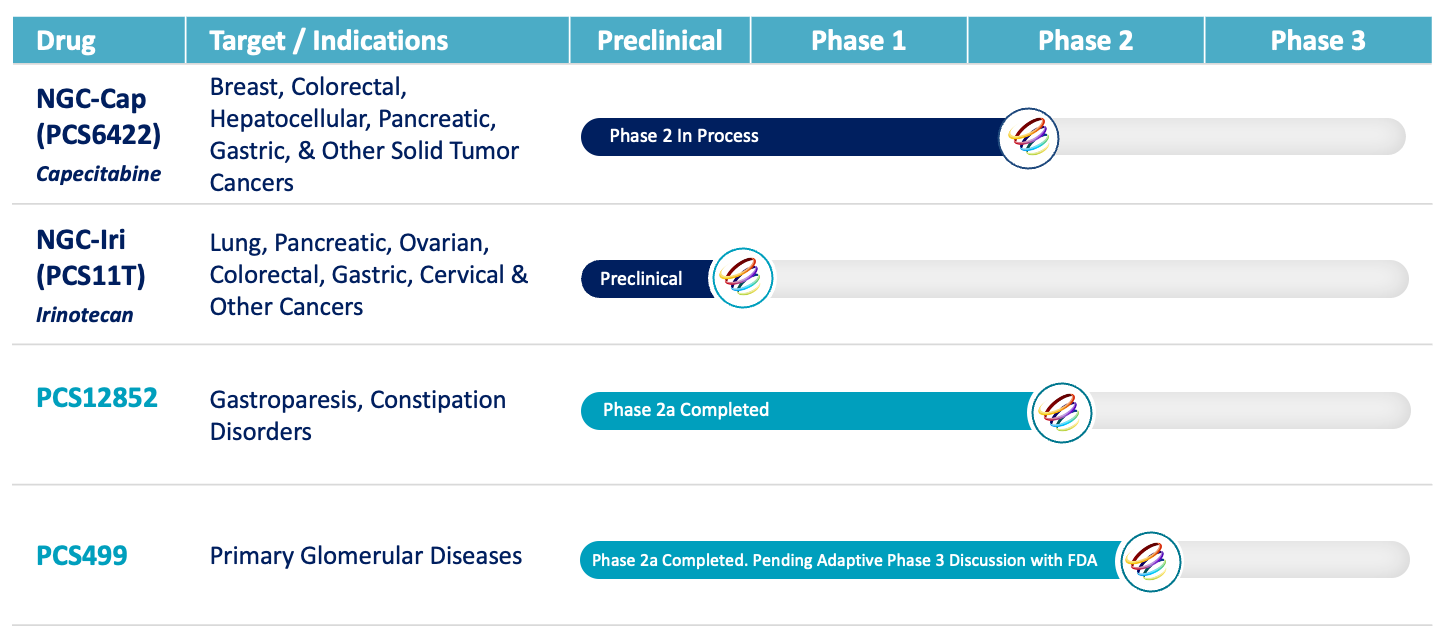Click the swirl logo on NGC-Cap progress bar

point(1029,138)
